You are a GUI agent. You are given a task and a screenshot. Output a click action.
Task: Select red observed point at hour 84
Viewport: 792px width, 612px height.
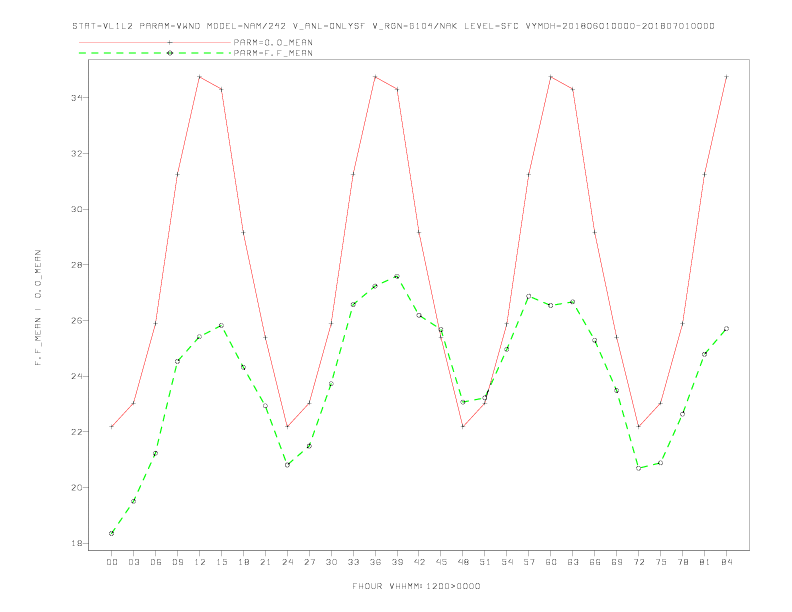[726, 77]
